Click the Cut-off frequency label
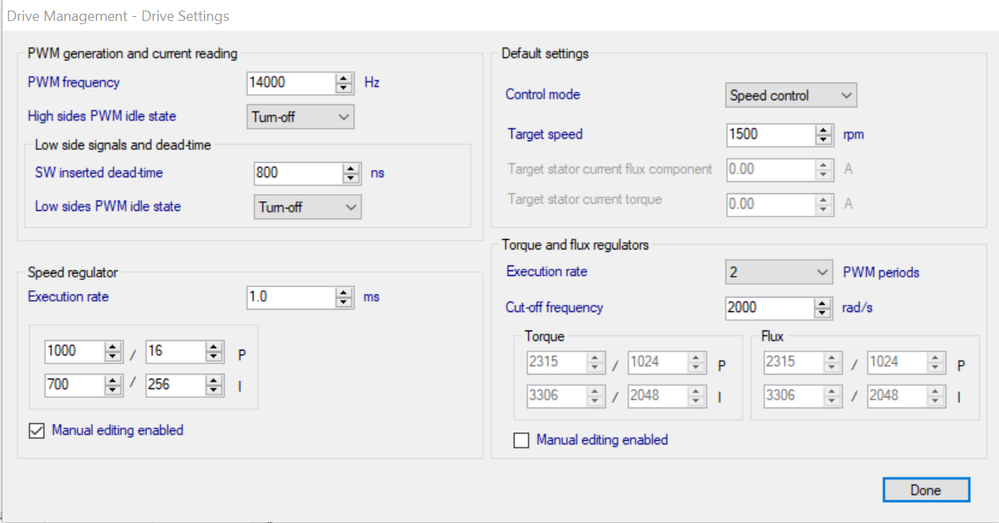 [554, 308]
